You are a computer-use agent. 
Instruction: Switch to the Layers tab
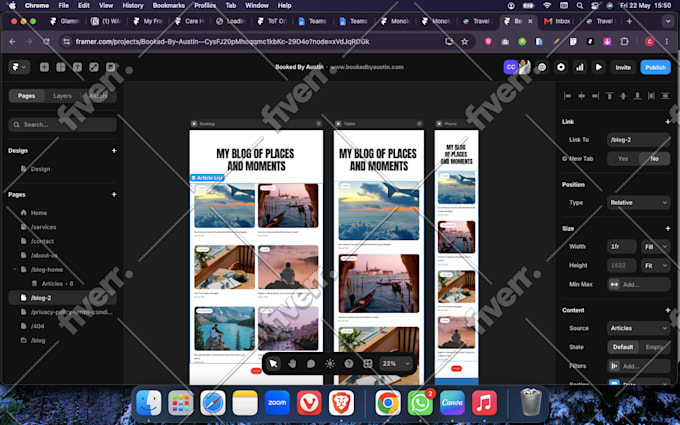click(62, 96)
